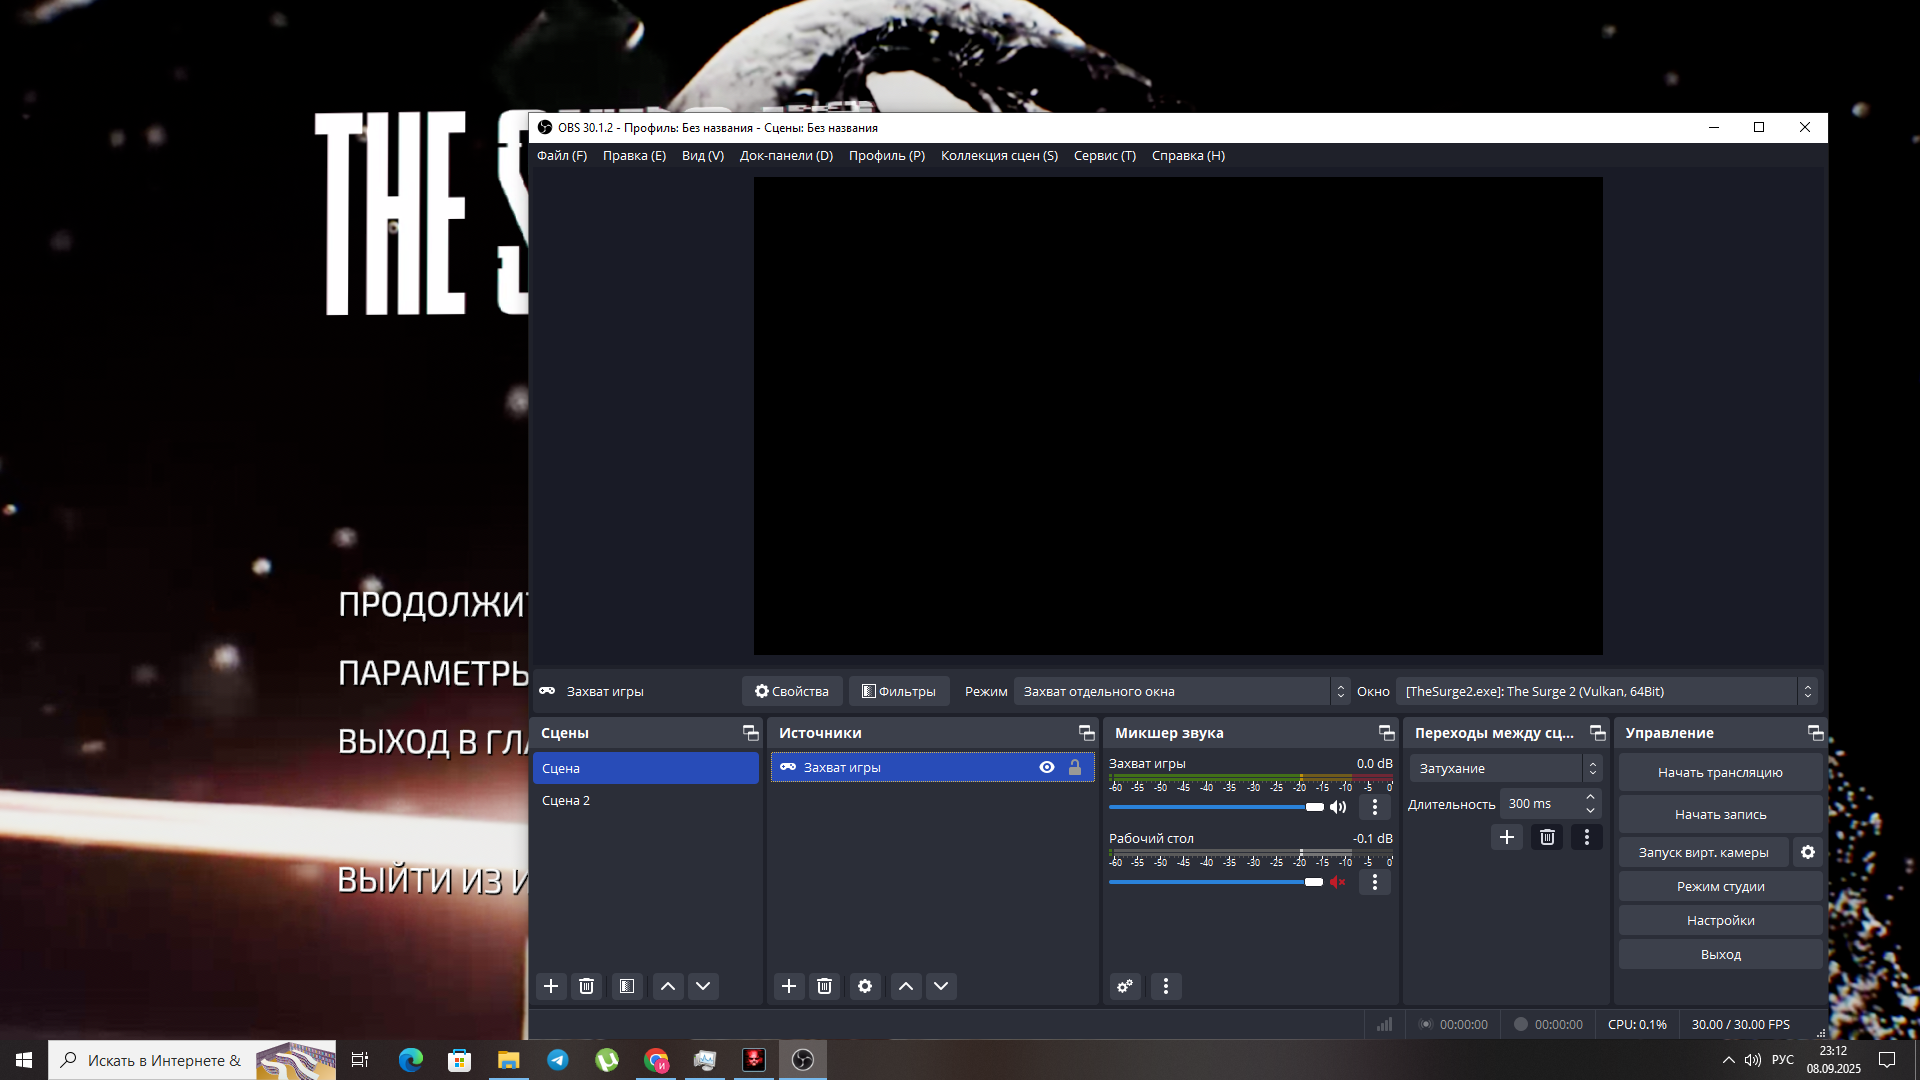Open source properties gear in Sources panel
The height and width of the screenshot is (1080, 1920).
[x=865, y=986]
